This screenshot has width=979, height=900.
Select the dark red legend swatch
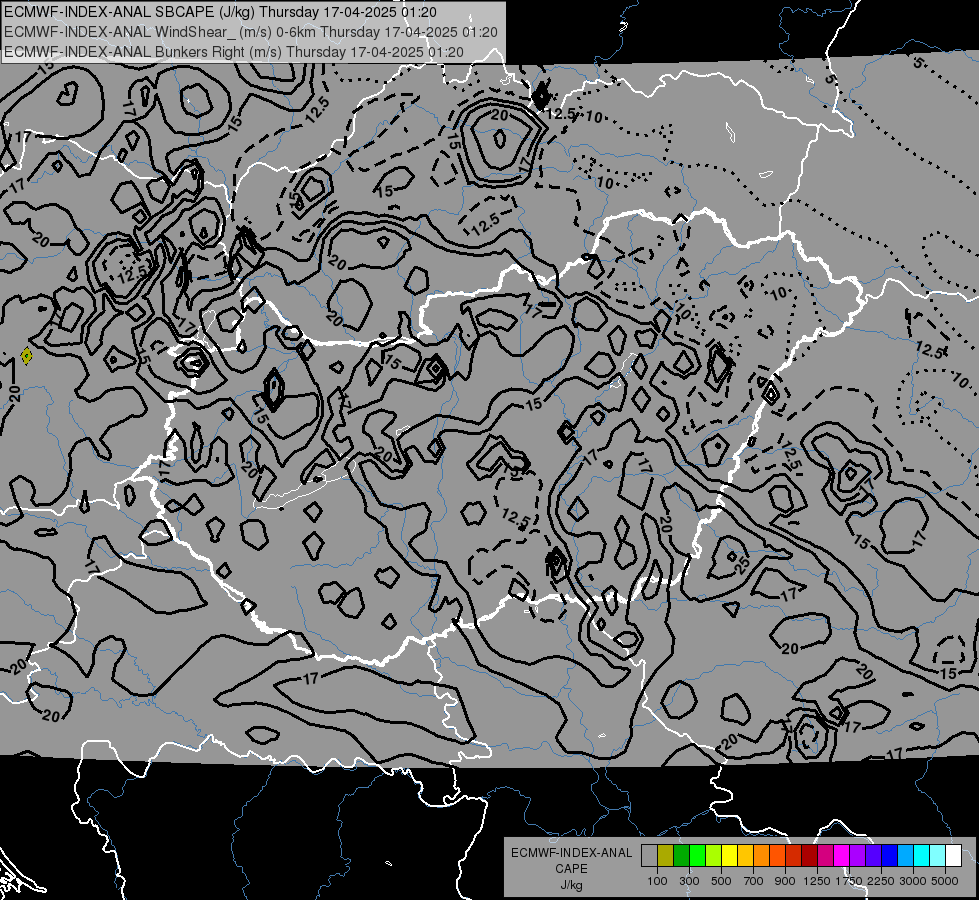(x=809, y=856)
